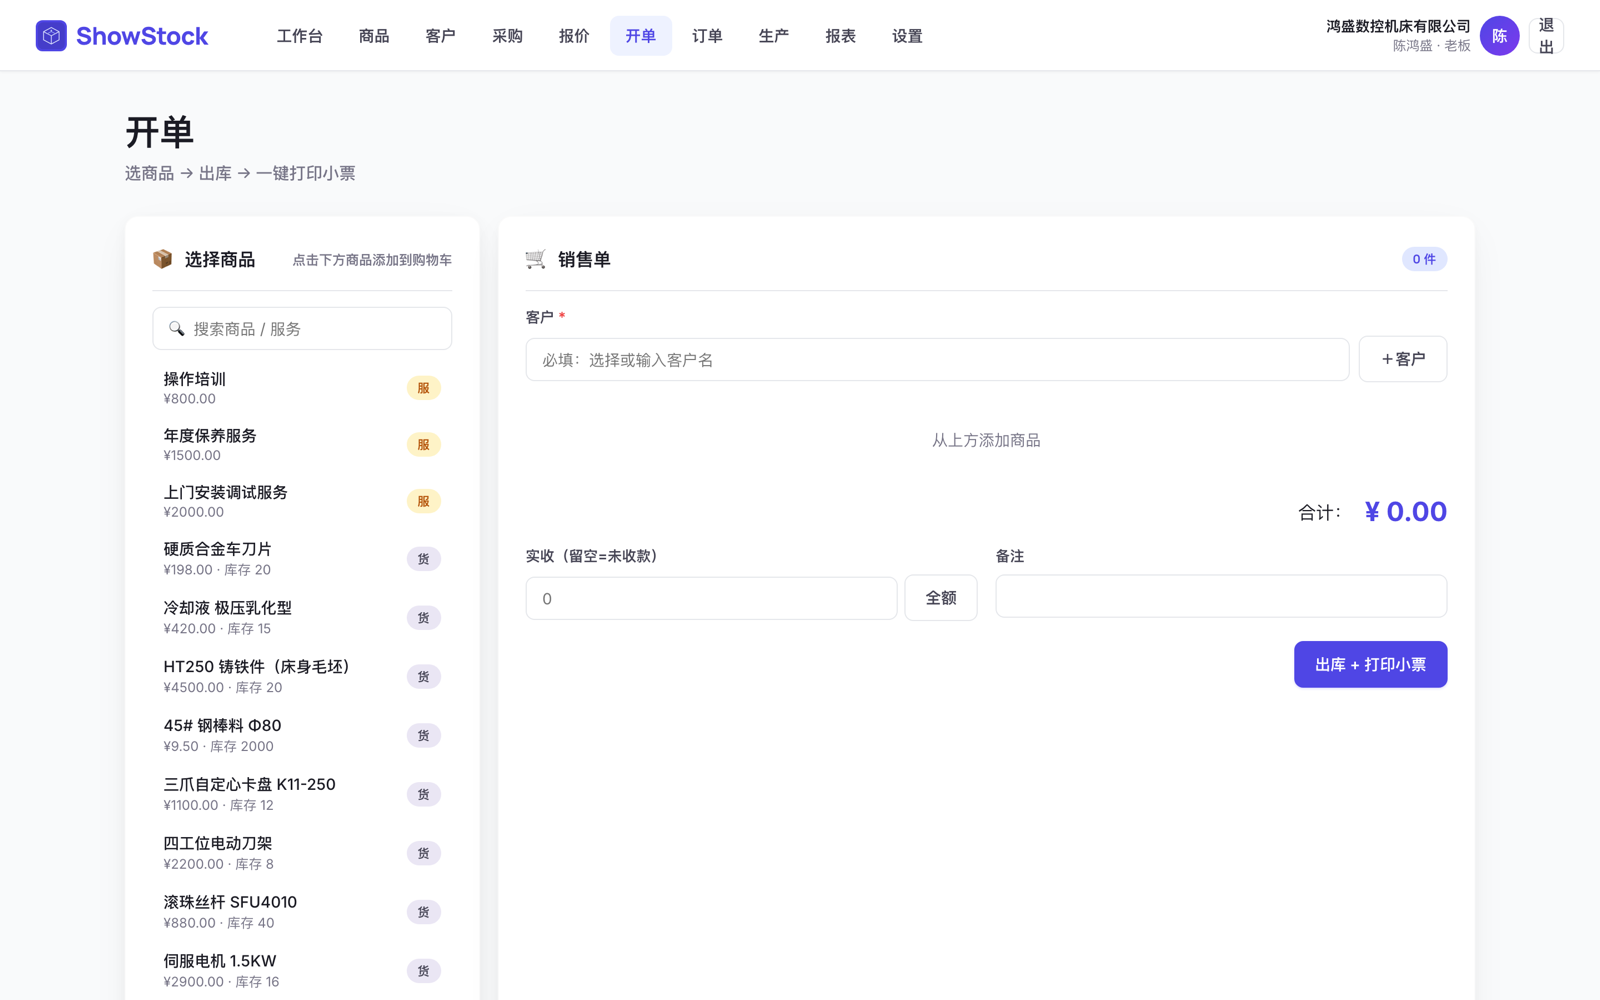The width and height of the screenshot is (1600, 1000).
Task: Click the 0 件 item count badge
Action: [x=1424, y=259]
